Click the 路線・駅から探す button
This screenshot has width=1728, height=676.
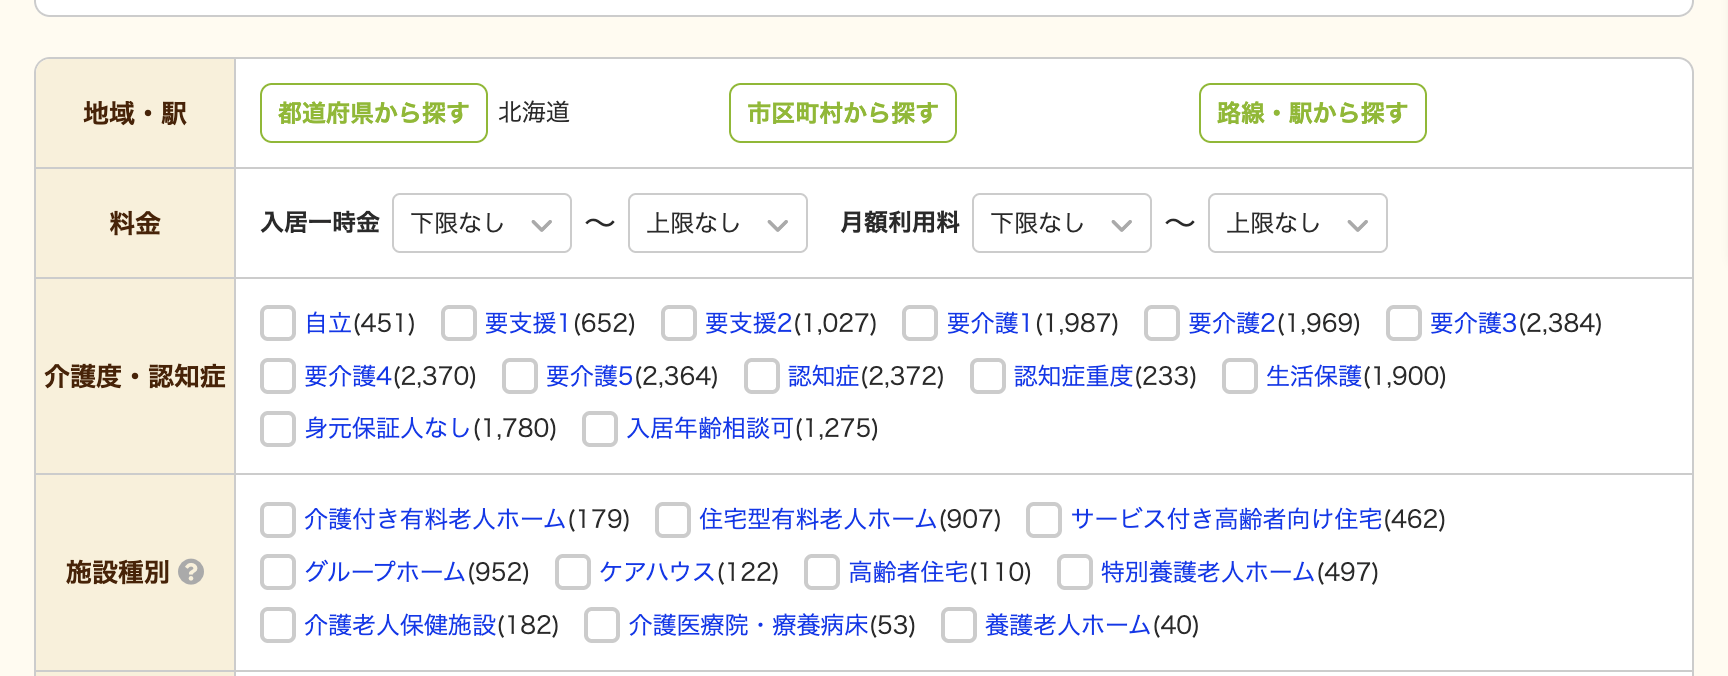(1312, 113)
